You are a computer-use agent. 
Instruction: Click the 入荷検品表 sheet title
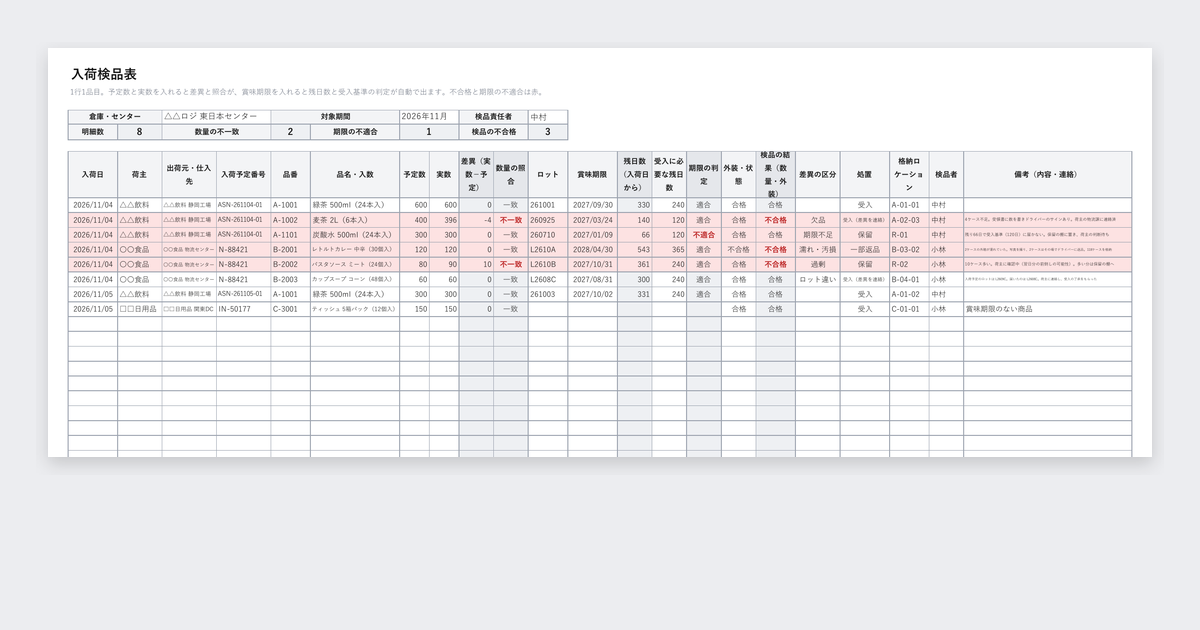coord(104,74)
